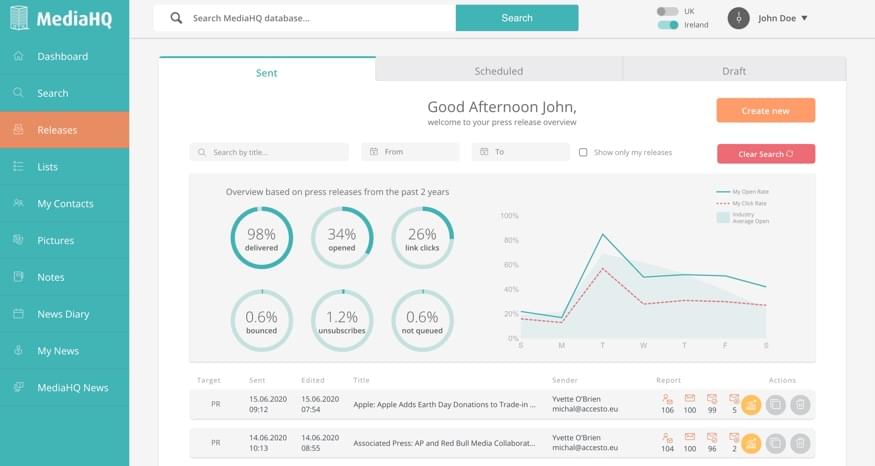Image resolution: width=875 pixels, height=466 pixels.
Task: Switch to the Draft tab
Action: (734, 71)
